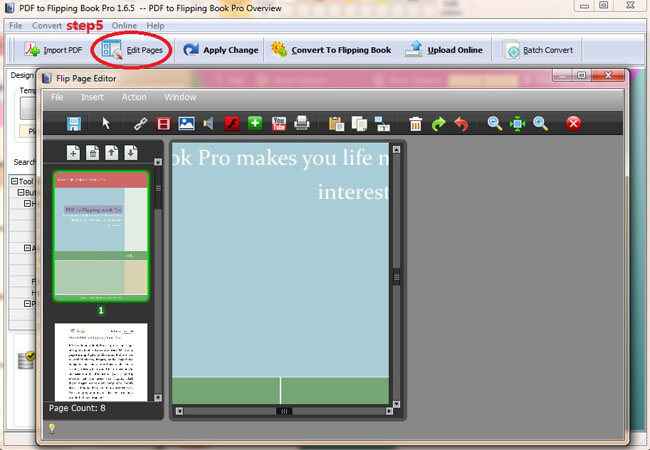The image size is (650, 450).
Task: Add sound with the speaker icon
Action: coord(209,123)
